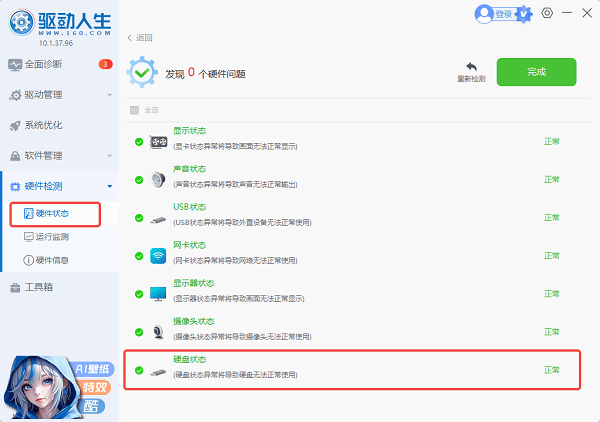The height and width of the screenshot is (422, 600).
Task: Click the 声音状态 title text
Action: point(189,169)
